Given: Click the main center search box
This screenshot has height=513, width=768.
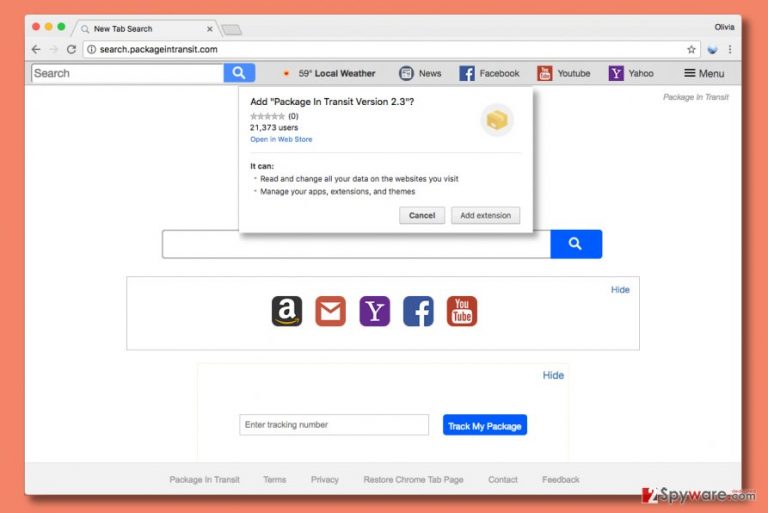Looking at the screenshot, I should (356, 244).
